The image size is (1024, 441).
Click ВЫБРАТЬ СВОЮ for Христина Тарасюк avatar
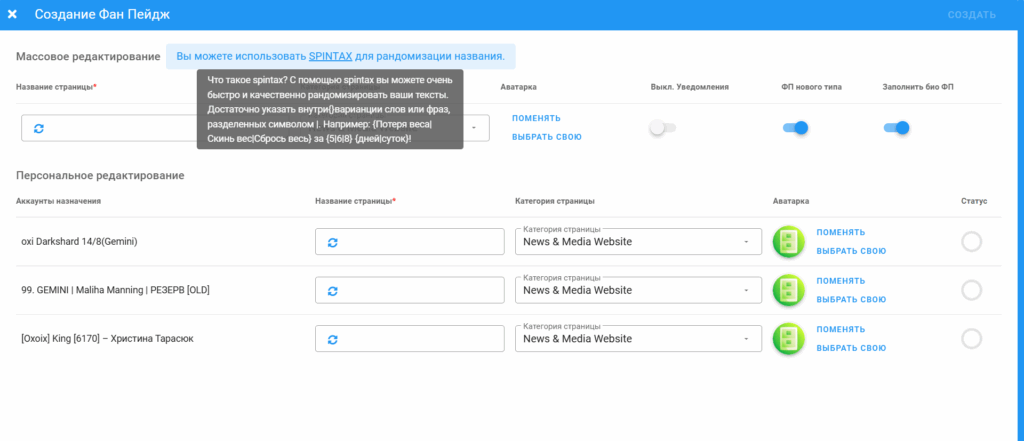852,348
